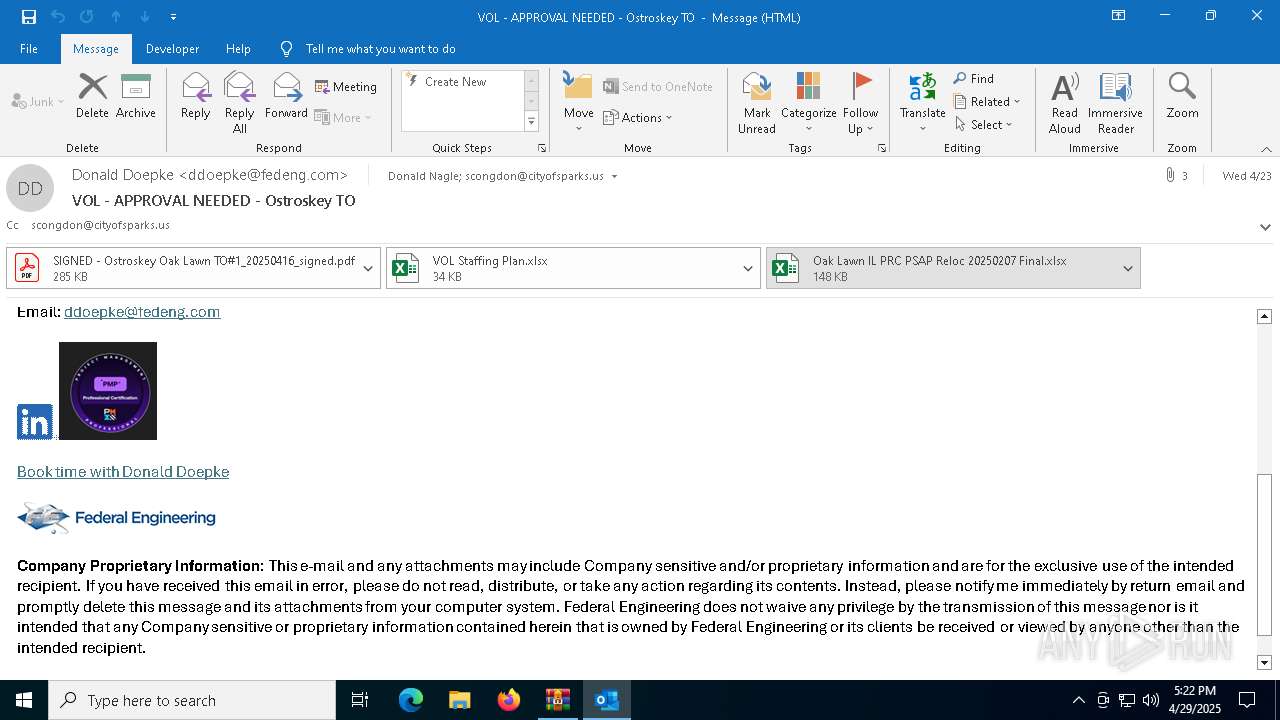Screen dimensions: 1280x720
Task: Open dropdown for SIGNED Ostroskey PDF attachment
Action: pos(368,268)
